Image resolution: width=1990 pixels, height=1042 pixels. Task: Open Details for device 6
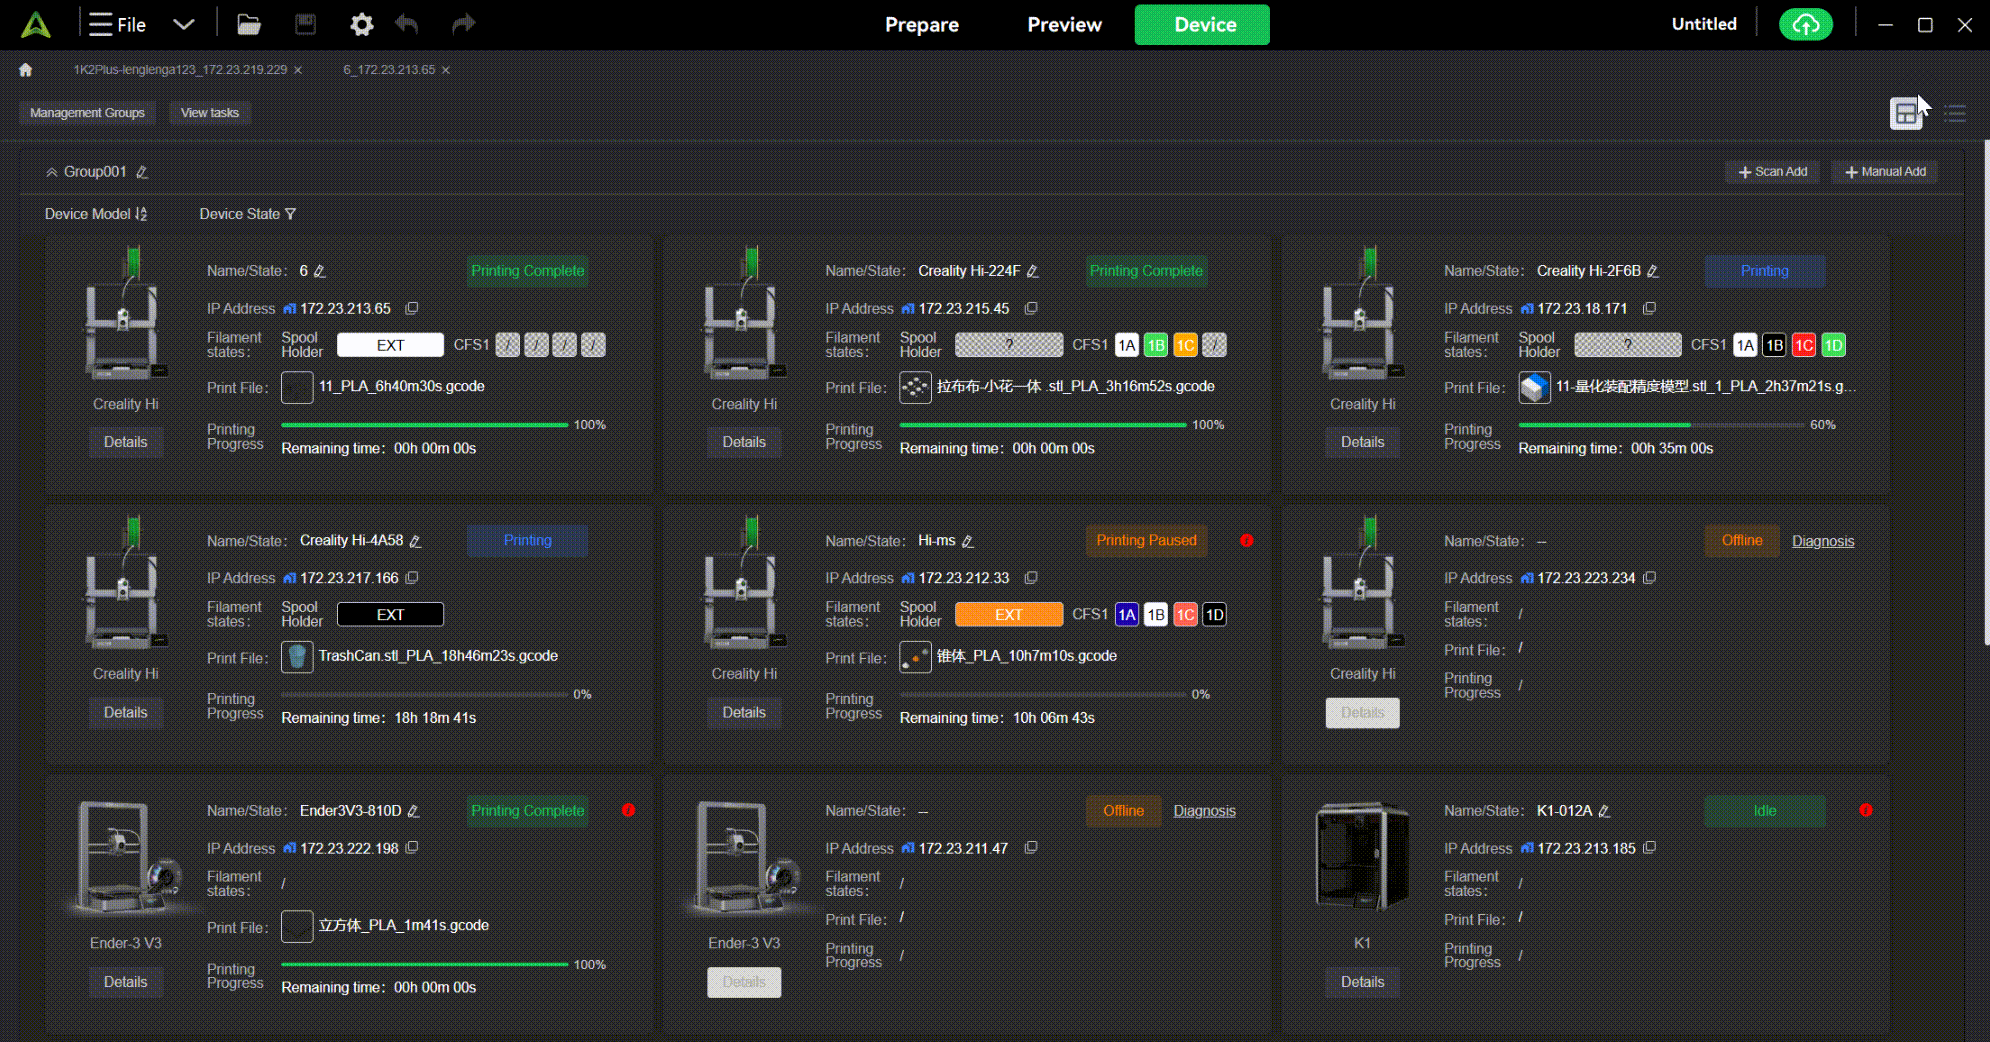(x=125, y=442)
